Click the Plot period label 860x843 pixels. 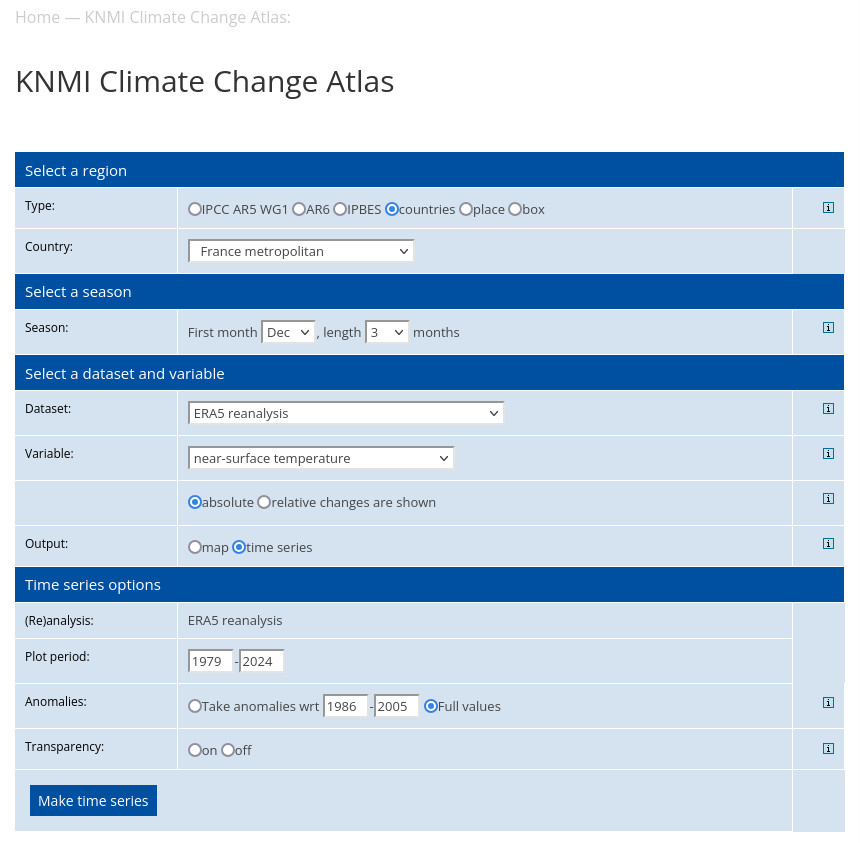(57, 657)
